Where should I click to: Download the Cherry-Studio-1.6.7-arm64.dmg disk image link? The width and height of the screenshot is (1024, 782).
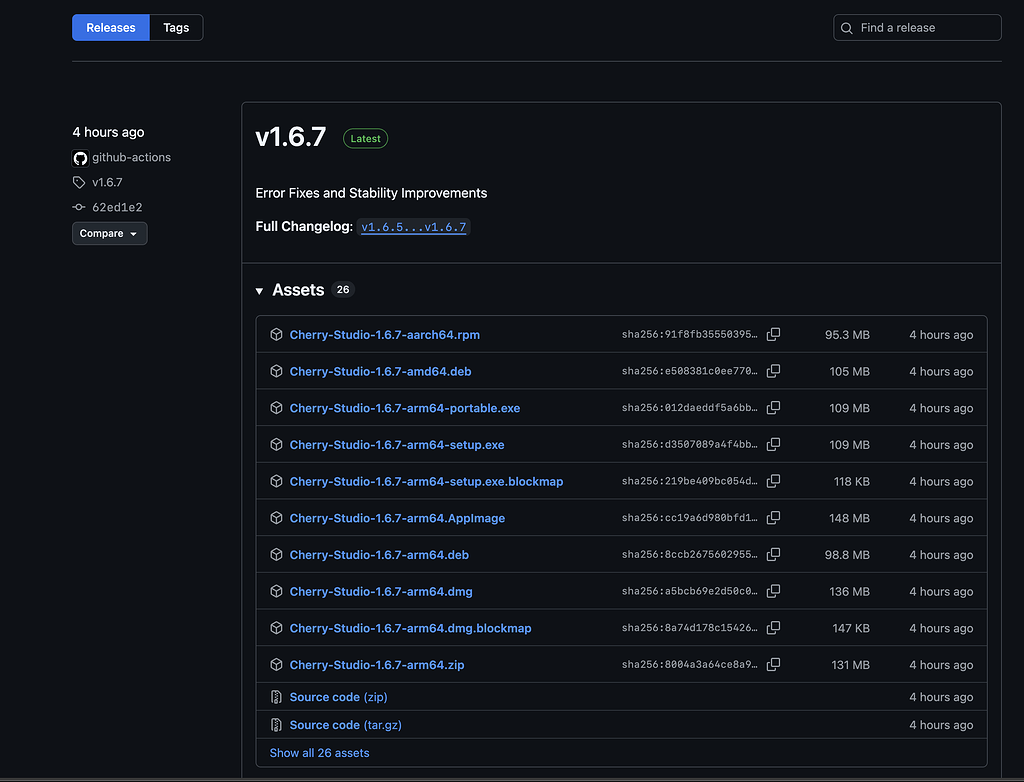coord(381,591)
